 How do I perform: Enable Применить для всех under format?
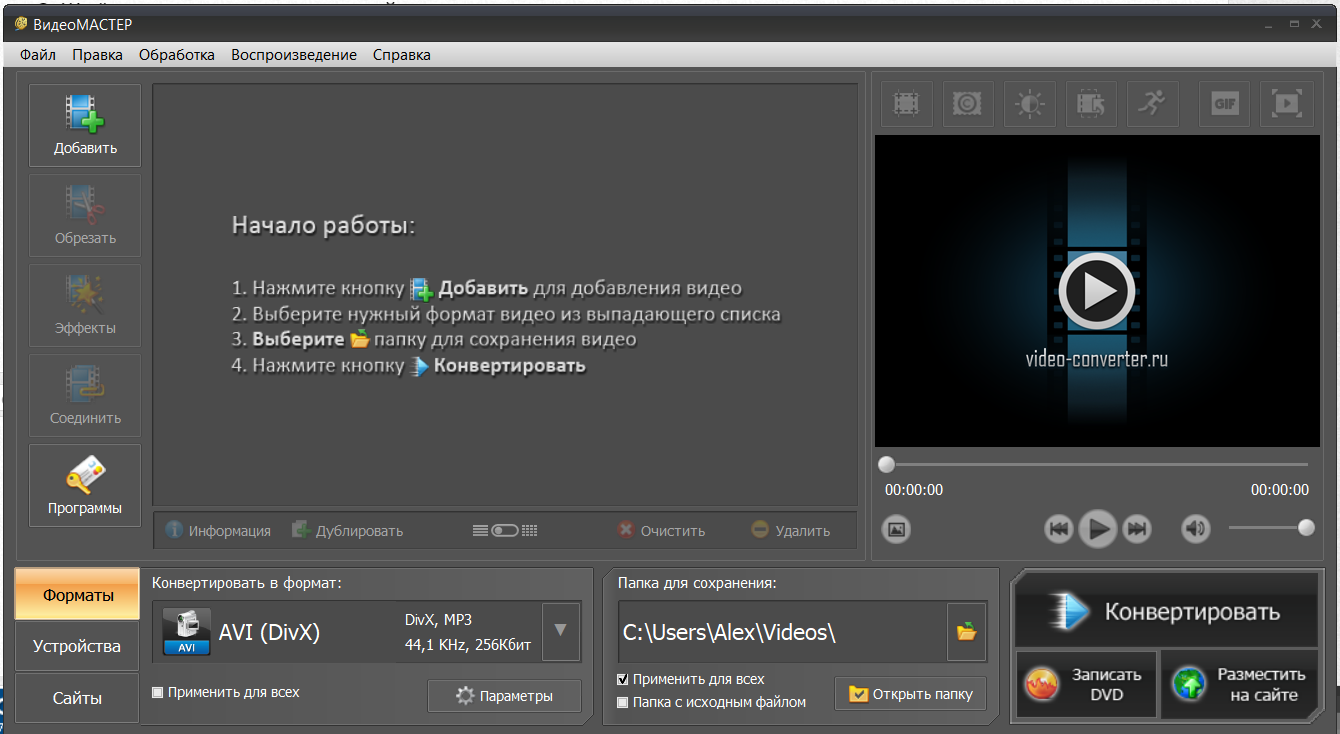coord(158,692)
